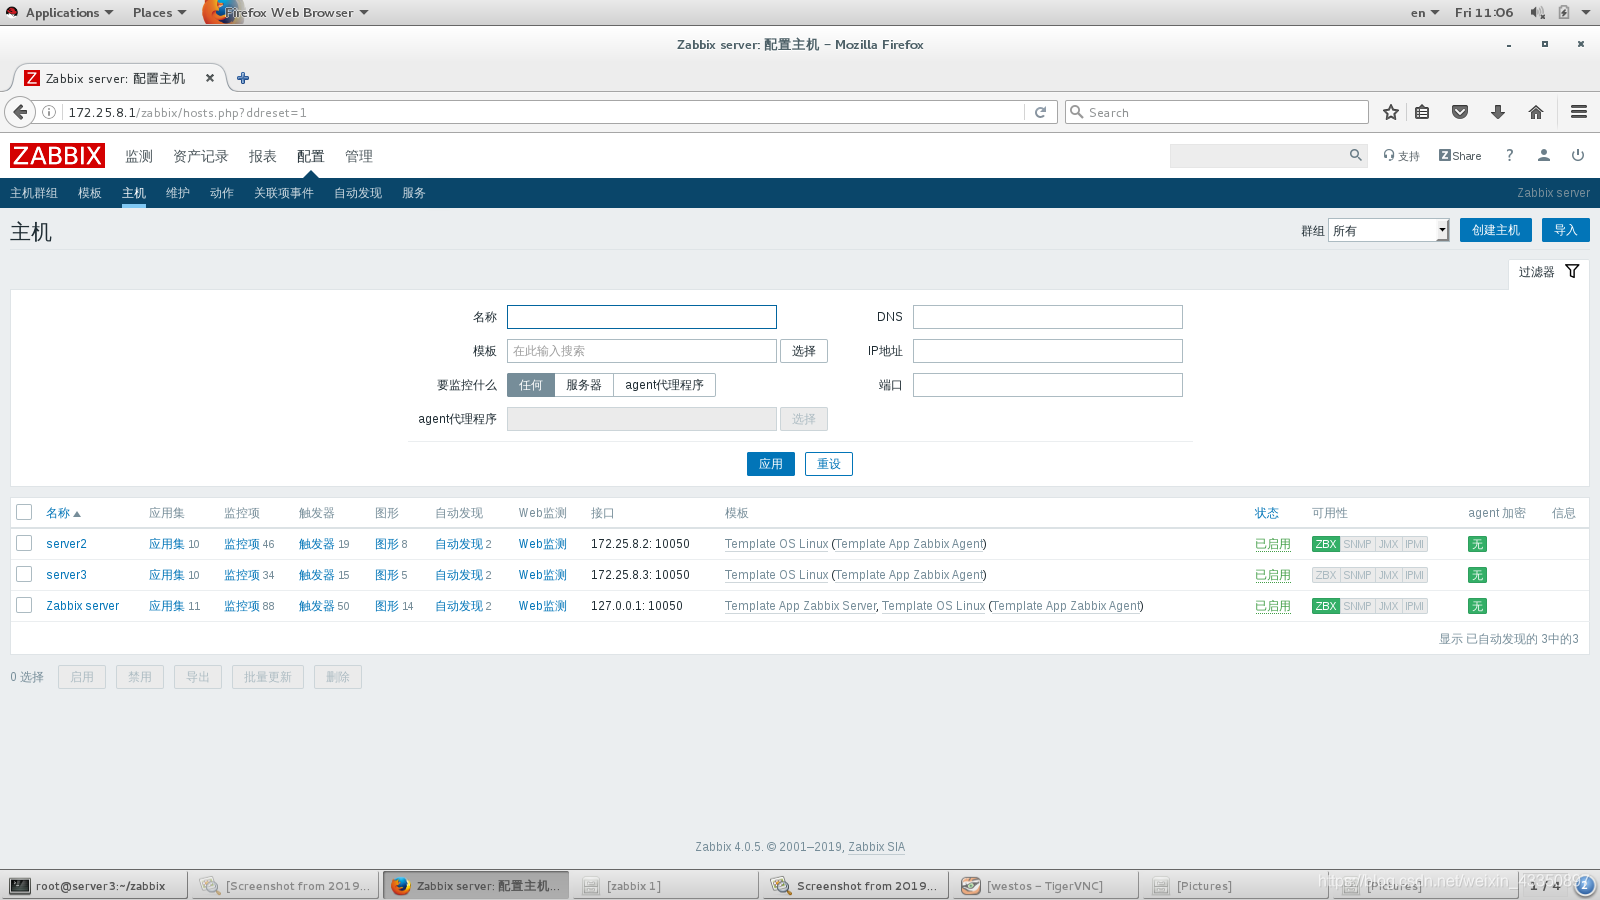Image resolution: width=1600 pixels, height=900 pixels.
Task: Open 触发器 link for Zabbix server
Action: tap(316, 606)
